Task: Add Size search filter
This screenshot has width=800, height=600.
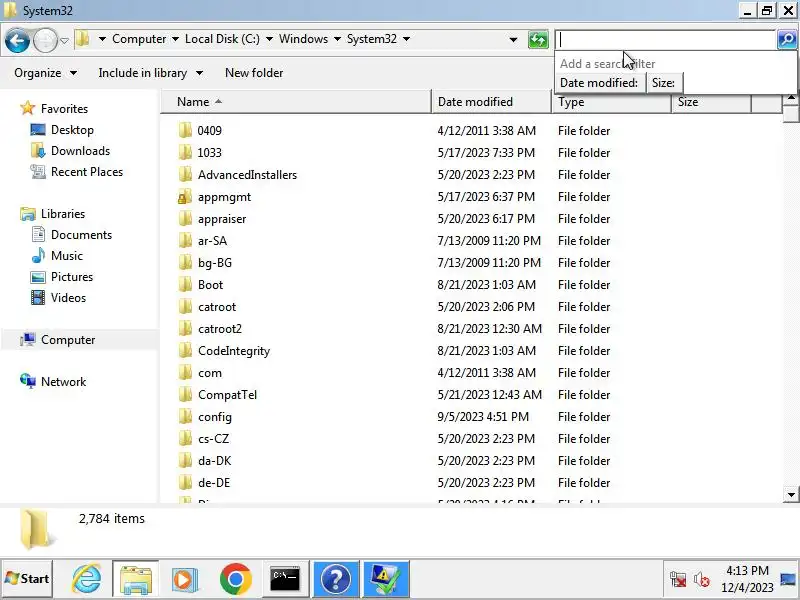Action: [x=663, y=83]
